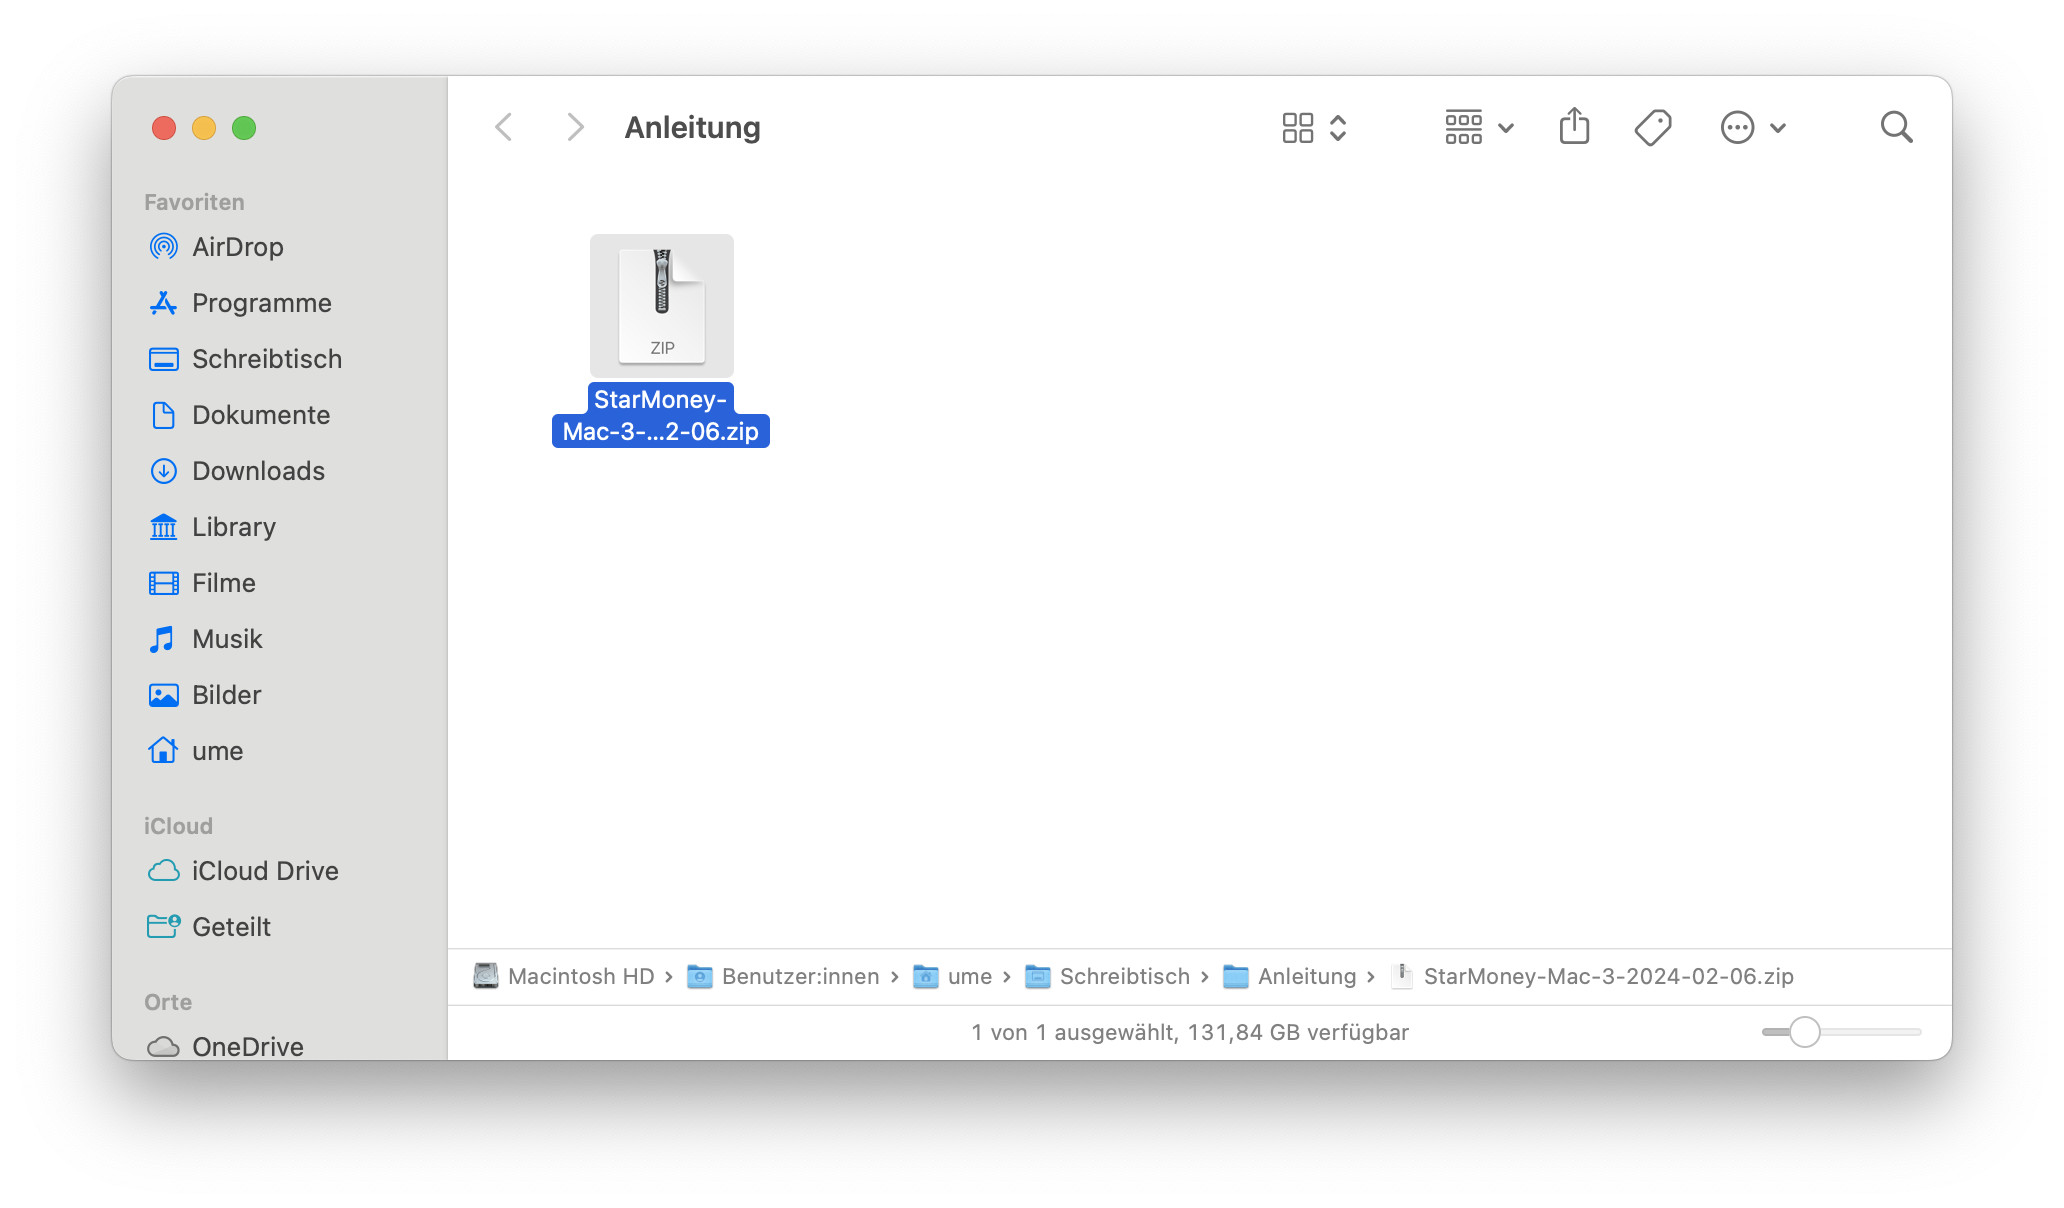
Task: Open AirDrop in the sidebar
Action: [x=237, y=247]
